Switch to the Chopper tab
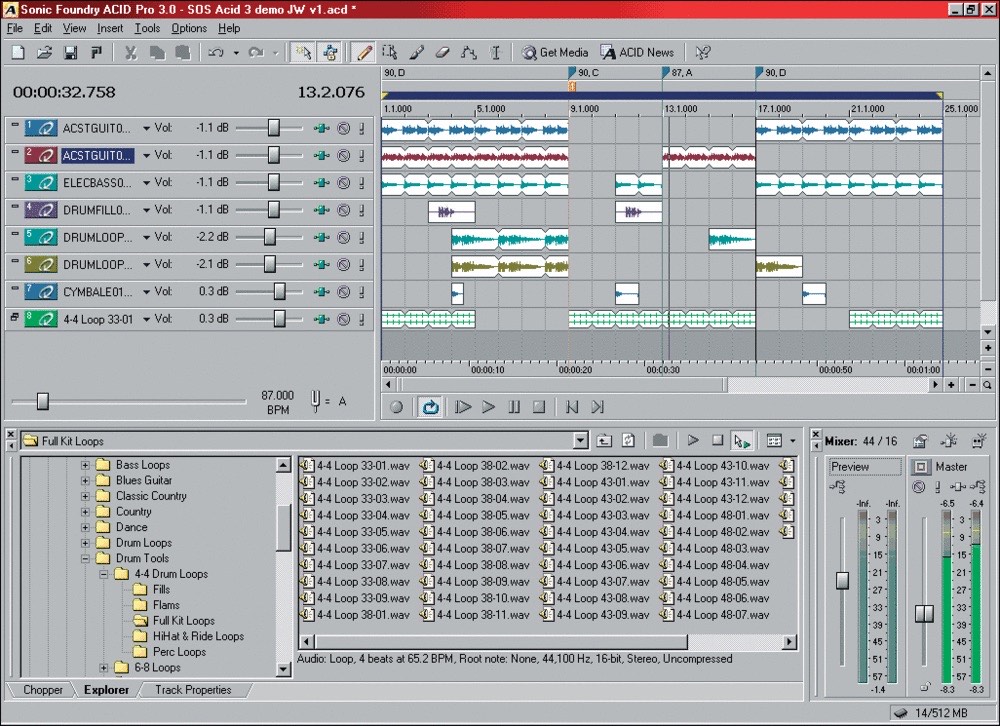 43,690
